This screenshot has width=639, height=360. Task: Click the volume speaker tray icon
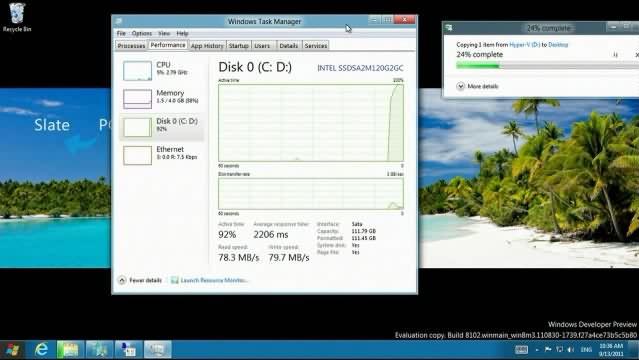click(x=571, y=349)
